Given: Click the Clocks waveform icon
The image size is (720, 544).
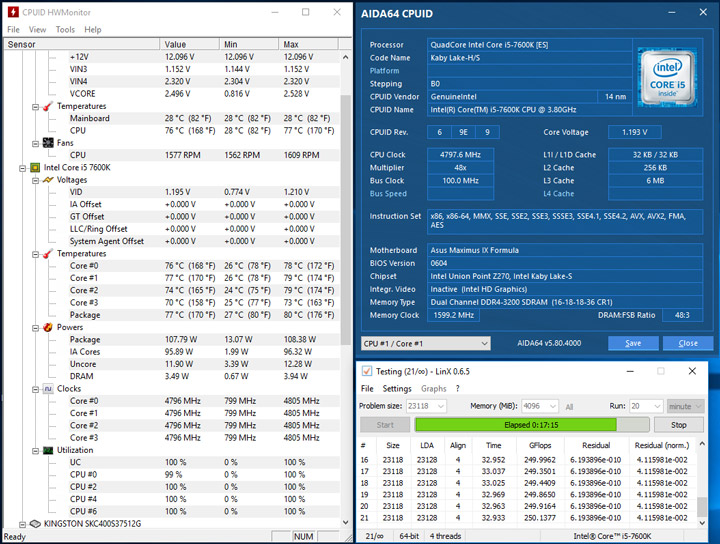Looking at the screenshot, I should 48,389.
